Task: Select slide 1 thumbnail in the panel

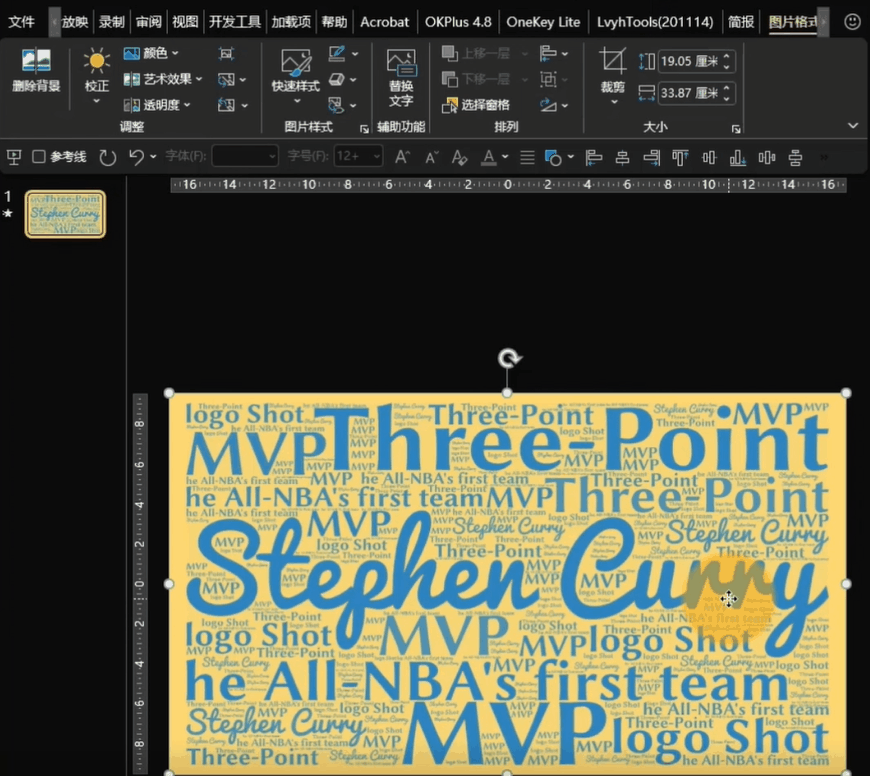Action: point(65,214)
